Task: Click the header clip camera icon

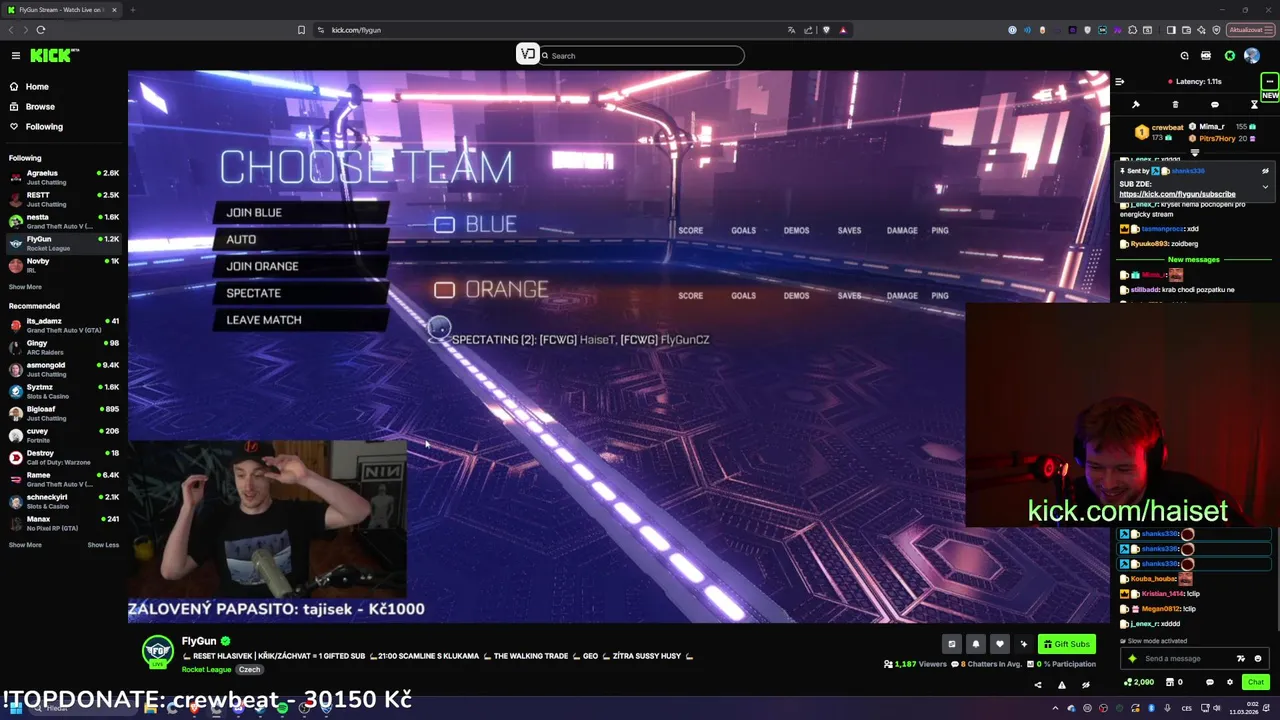Action: tap(1206, 56)
